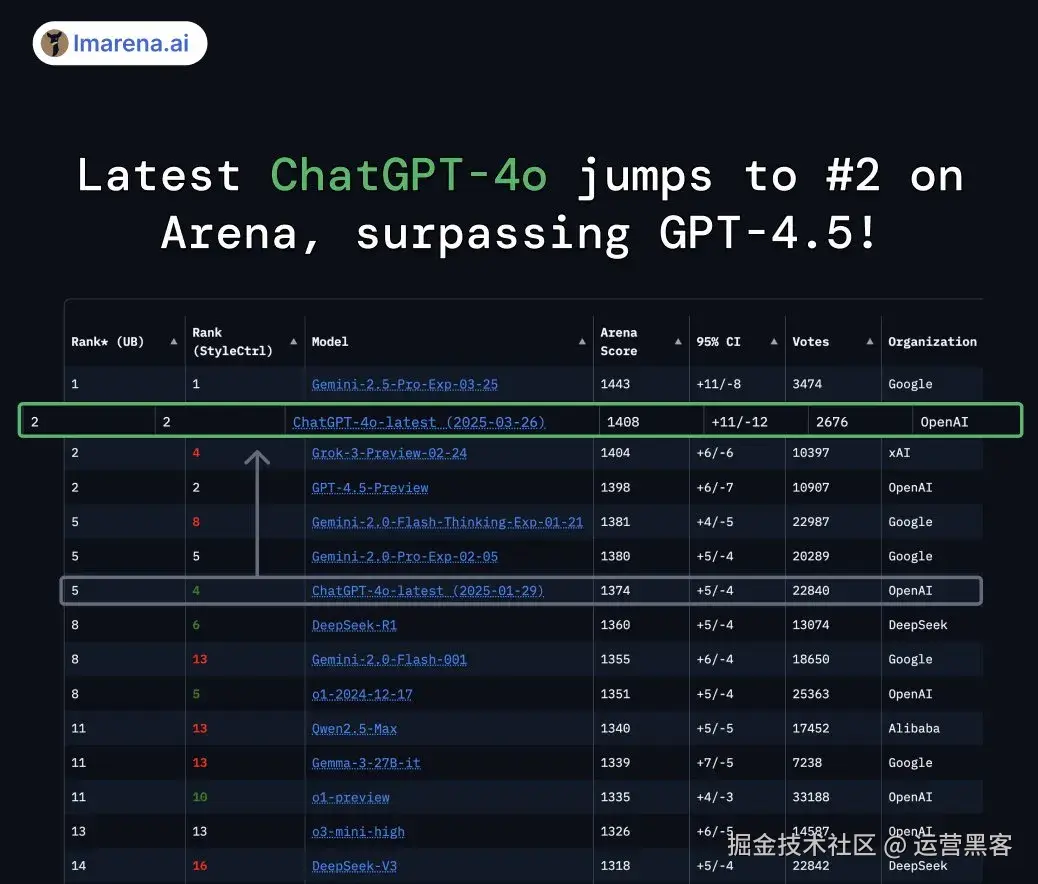This screenshot has height=884, width=1038.
Task: Click the Model column header text
Action: (330, 342)
